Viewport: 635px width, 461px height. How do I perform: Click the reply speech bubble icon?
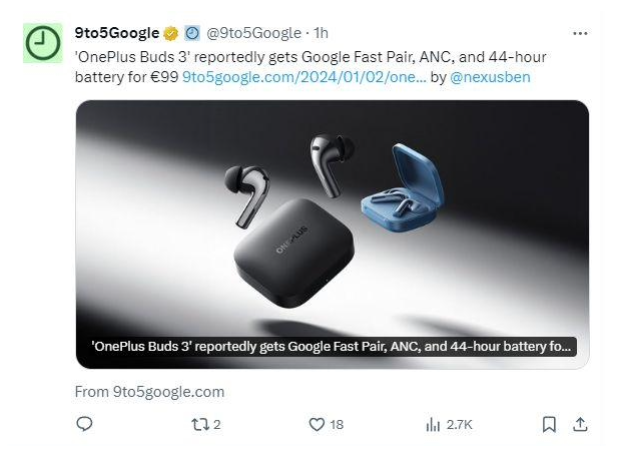tap(84, 424)
